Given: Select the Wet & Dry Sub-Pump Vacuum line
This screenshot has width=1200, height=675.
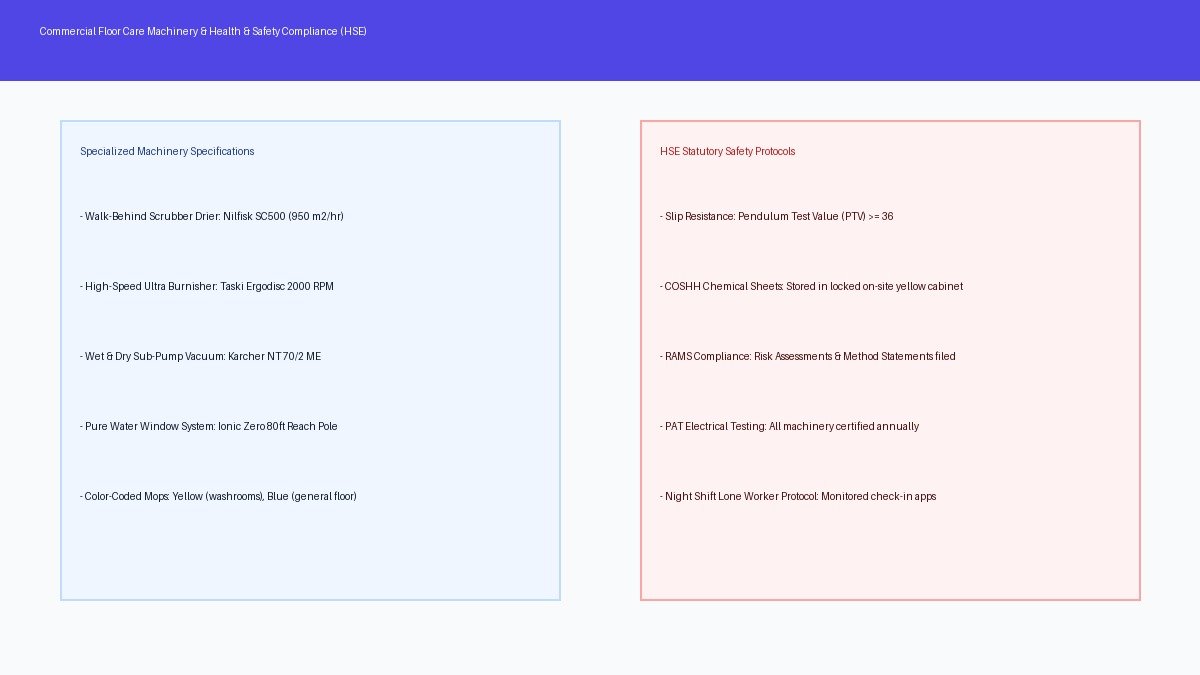Looking at the screenshot, I should pyautogui.click(x=201, y=356).
